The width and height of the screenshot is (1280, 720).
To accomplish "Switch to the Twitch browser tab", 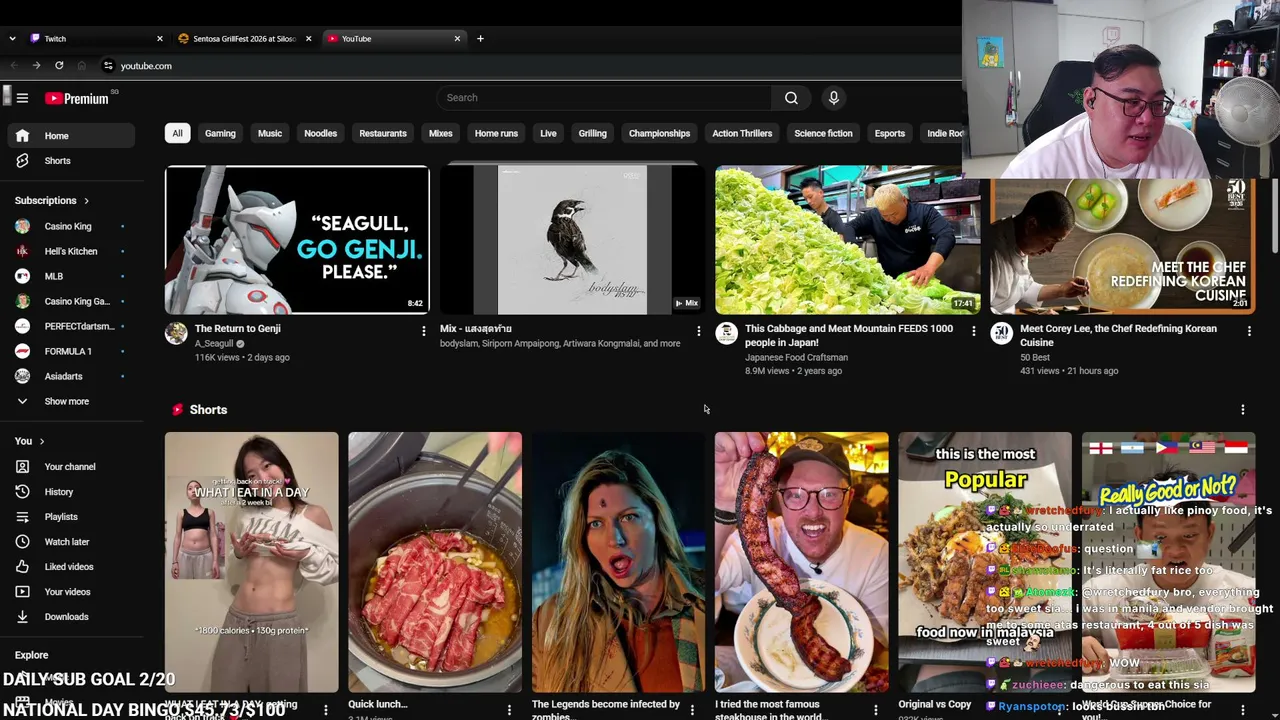I will click(x=95, y=39).
